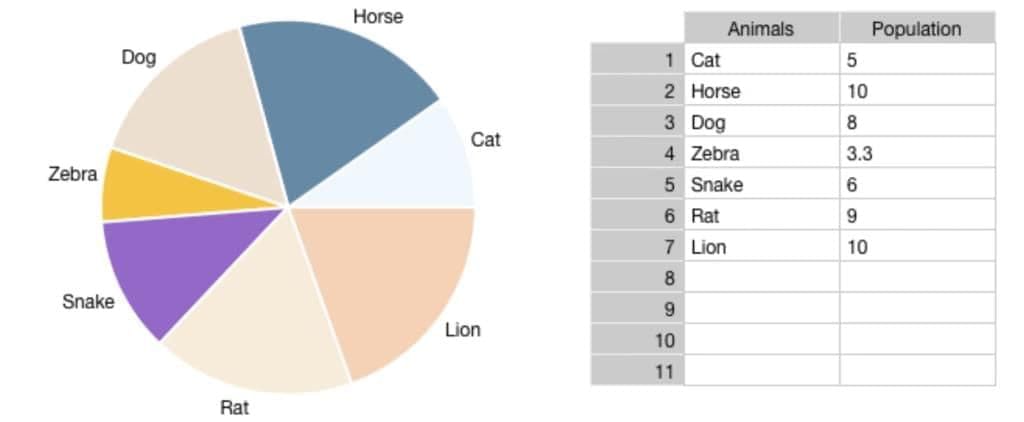This screenshot has height=422, width=1024.
Task: Select the empty Animals cell in row 8
Action: pos(761,278)
